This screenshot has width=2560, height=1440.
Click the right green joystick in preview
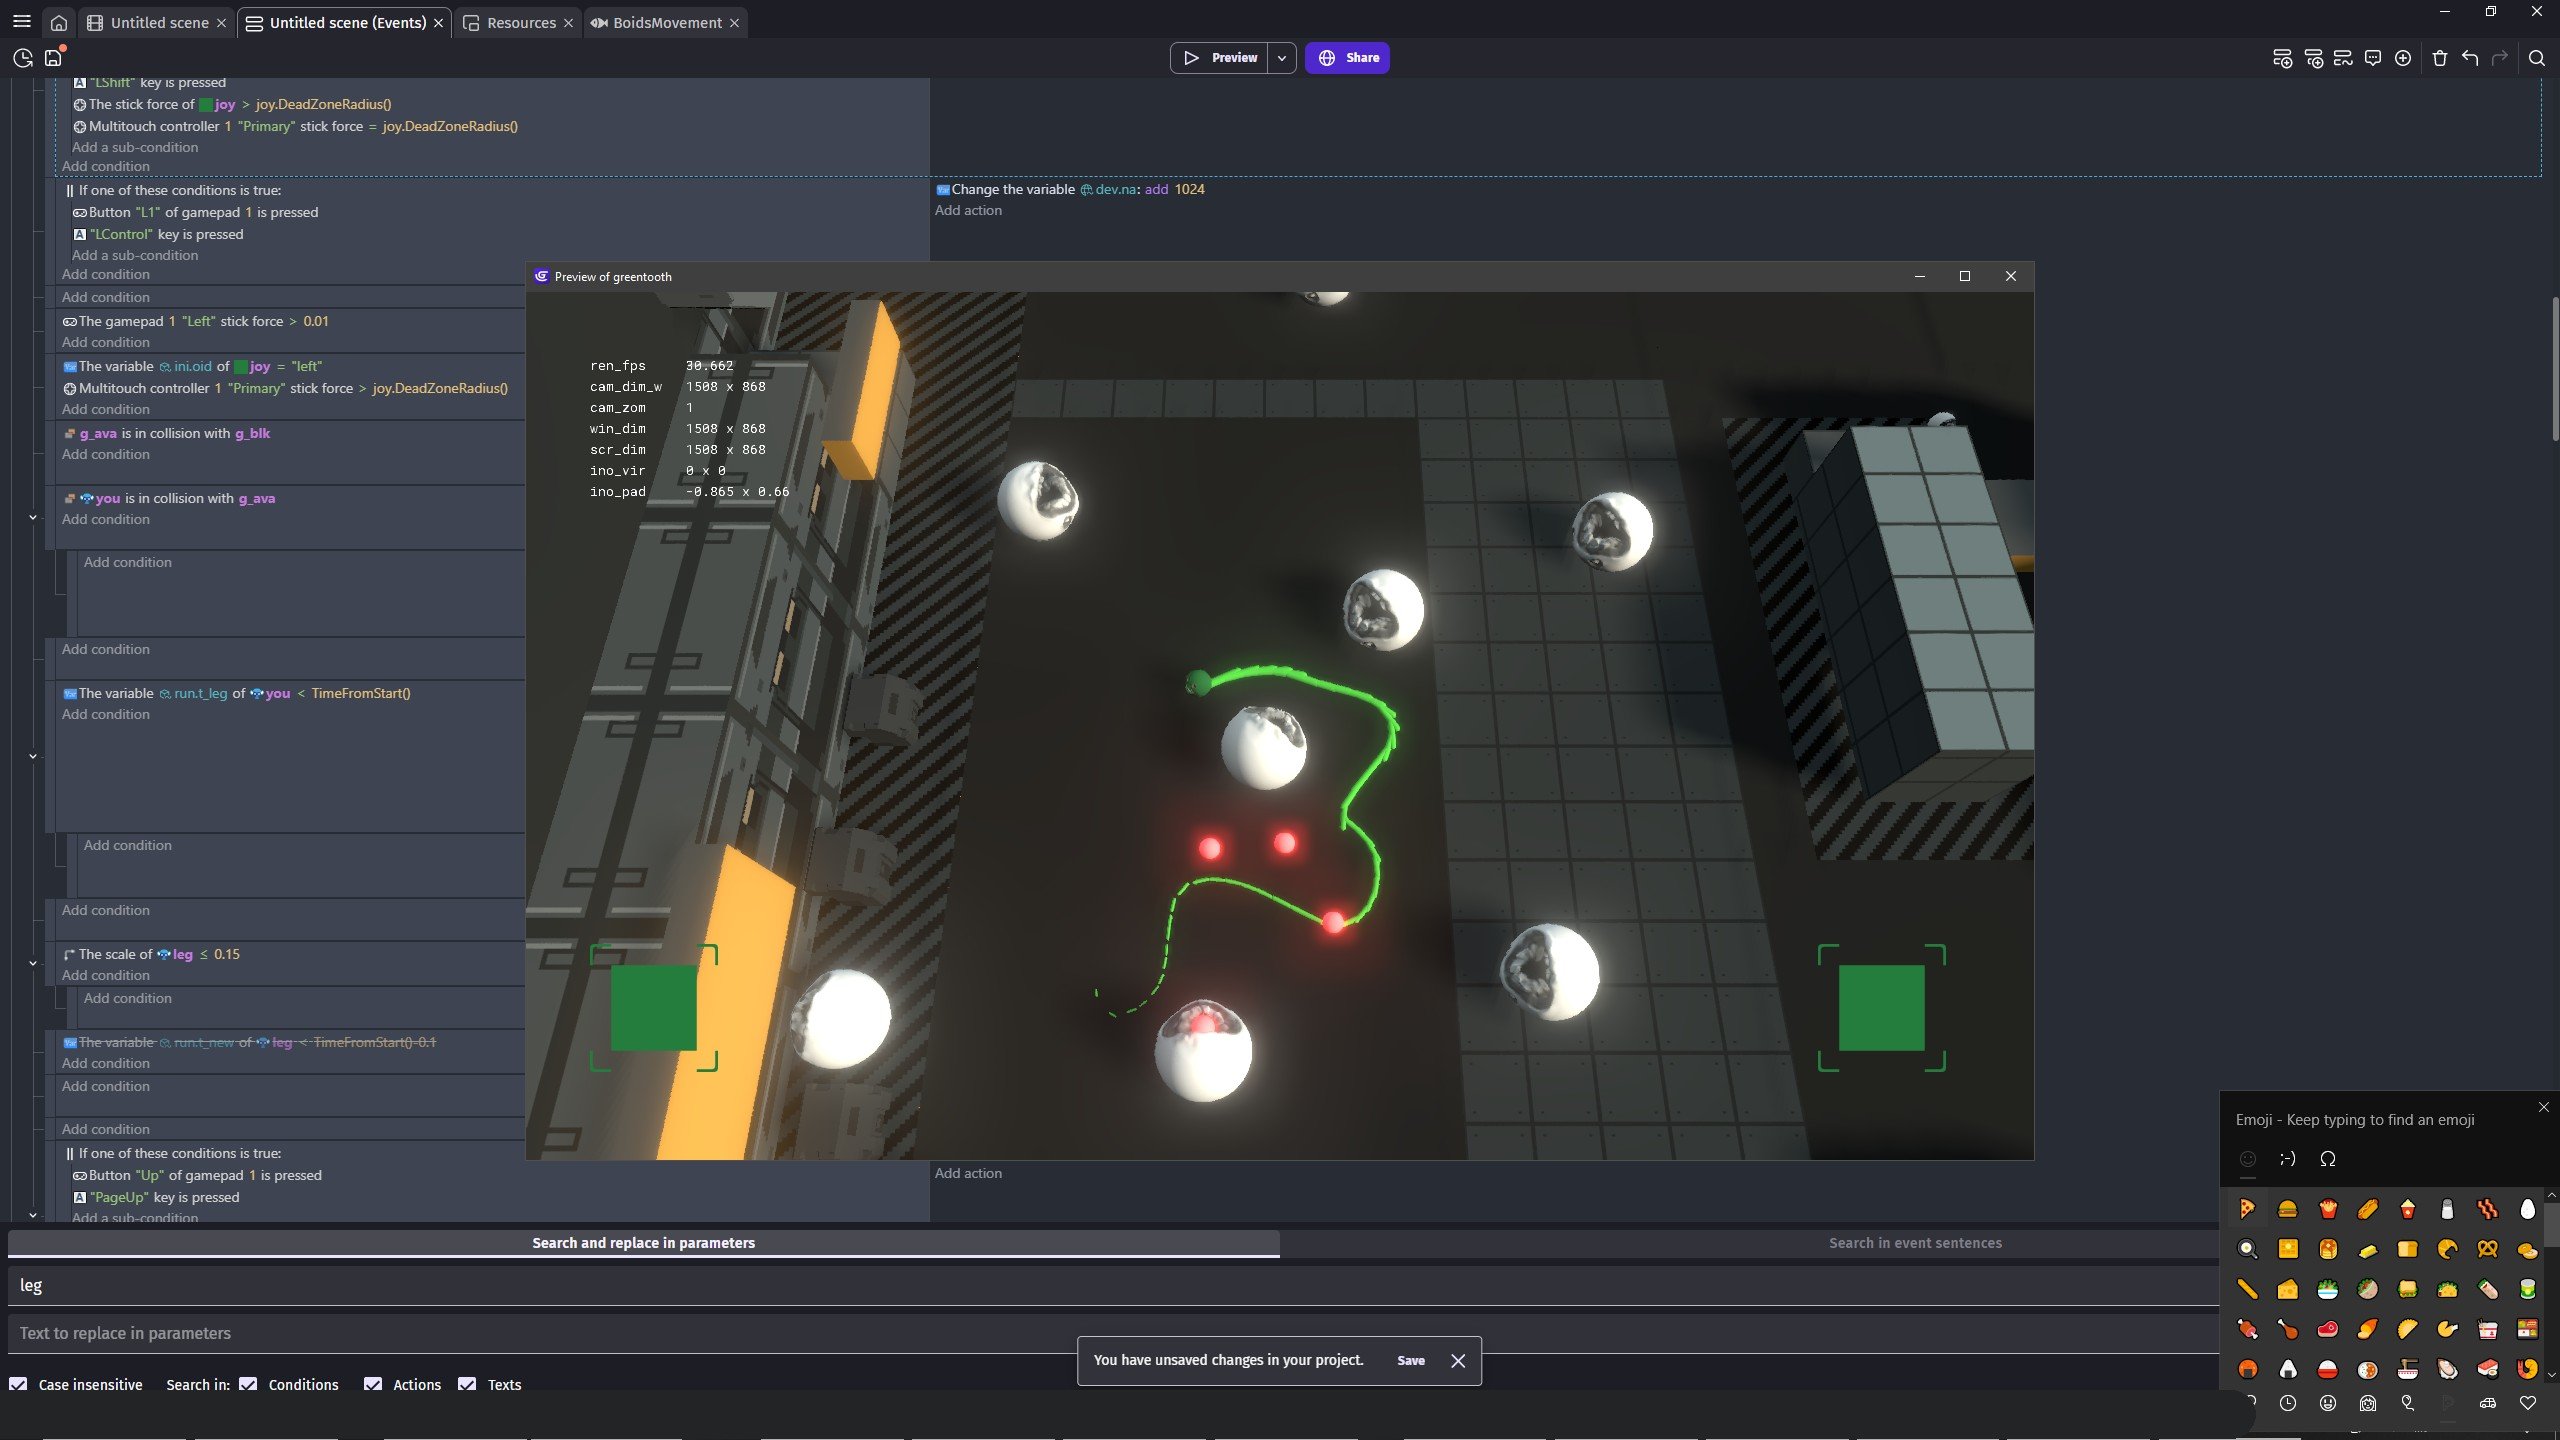coord(1882,1007)
